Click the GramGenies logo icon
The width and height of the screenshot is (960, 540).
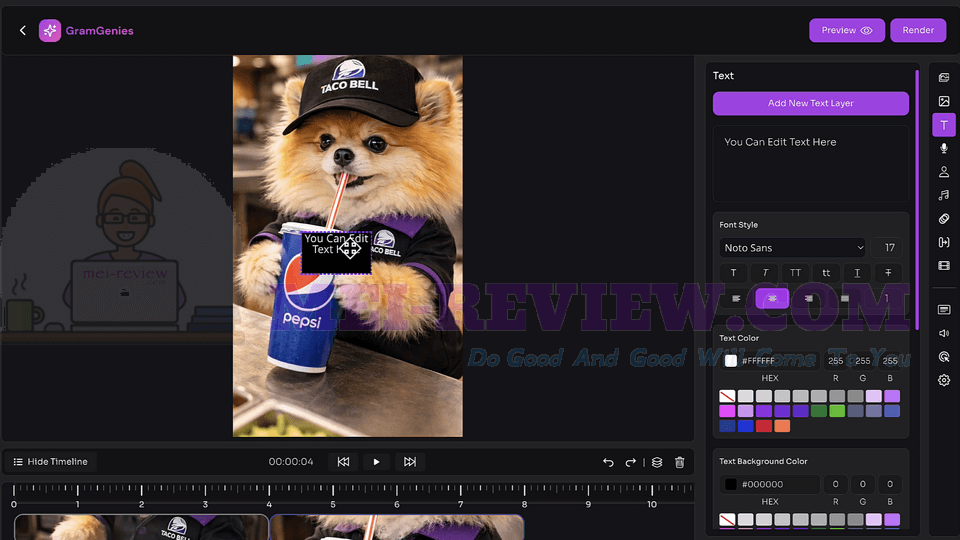50,31
